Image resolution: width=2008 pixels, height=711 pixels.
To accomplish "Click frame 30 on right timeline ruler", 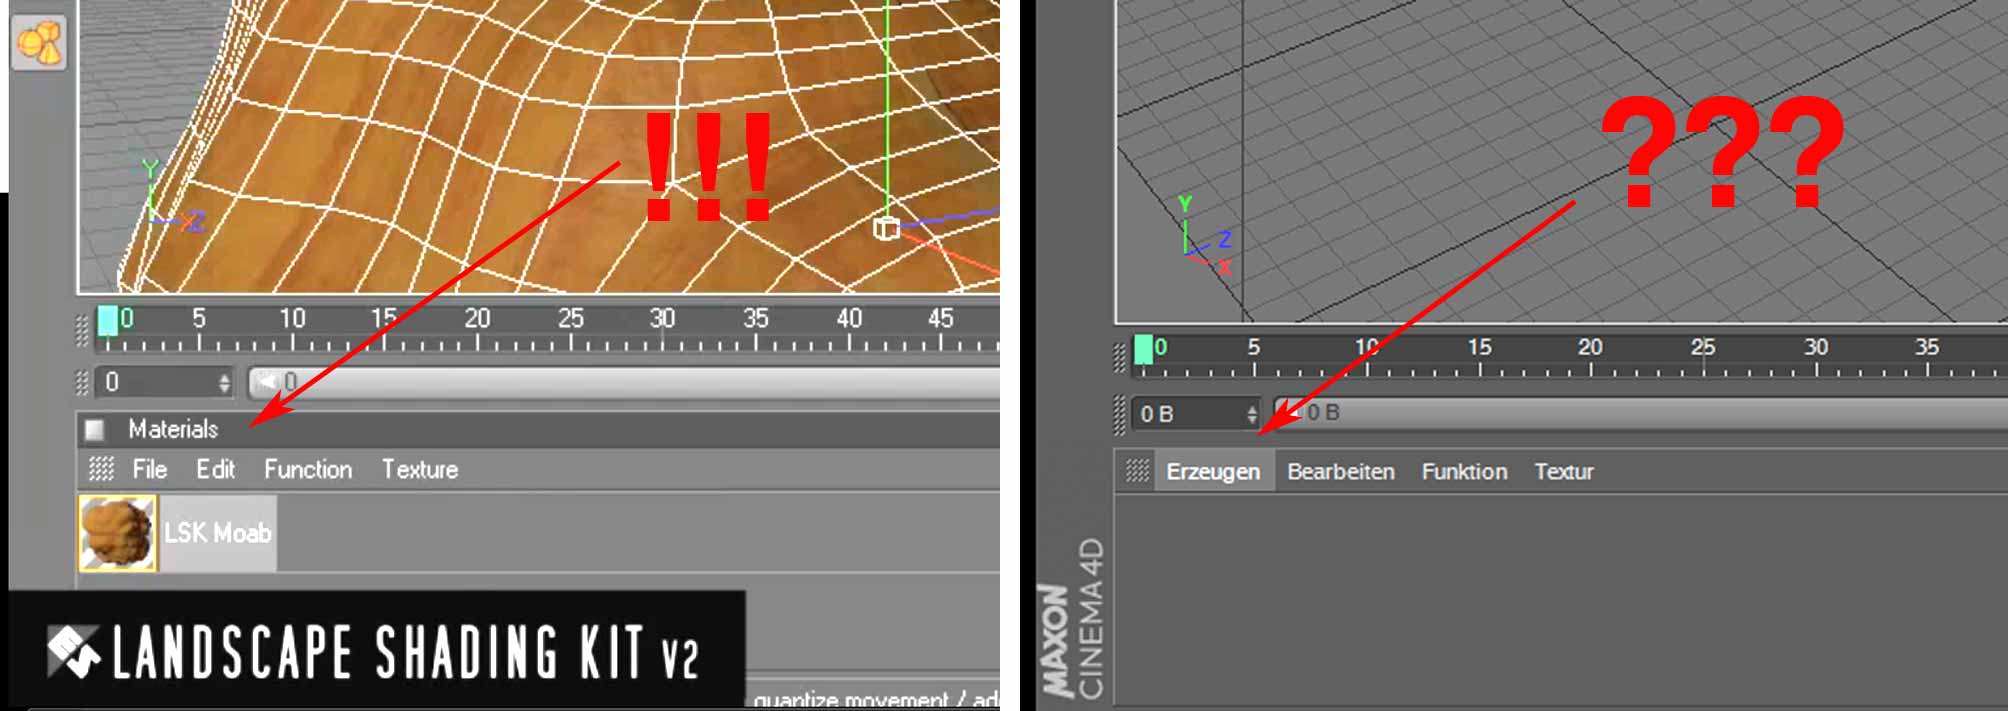I will [1816, 347].
